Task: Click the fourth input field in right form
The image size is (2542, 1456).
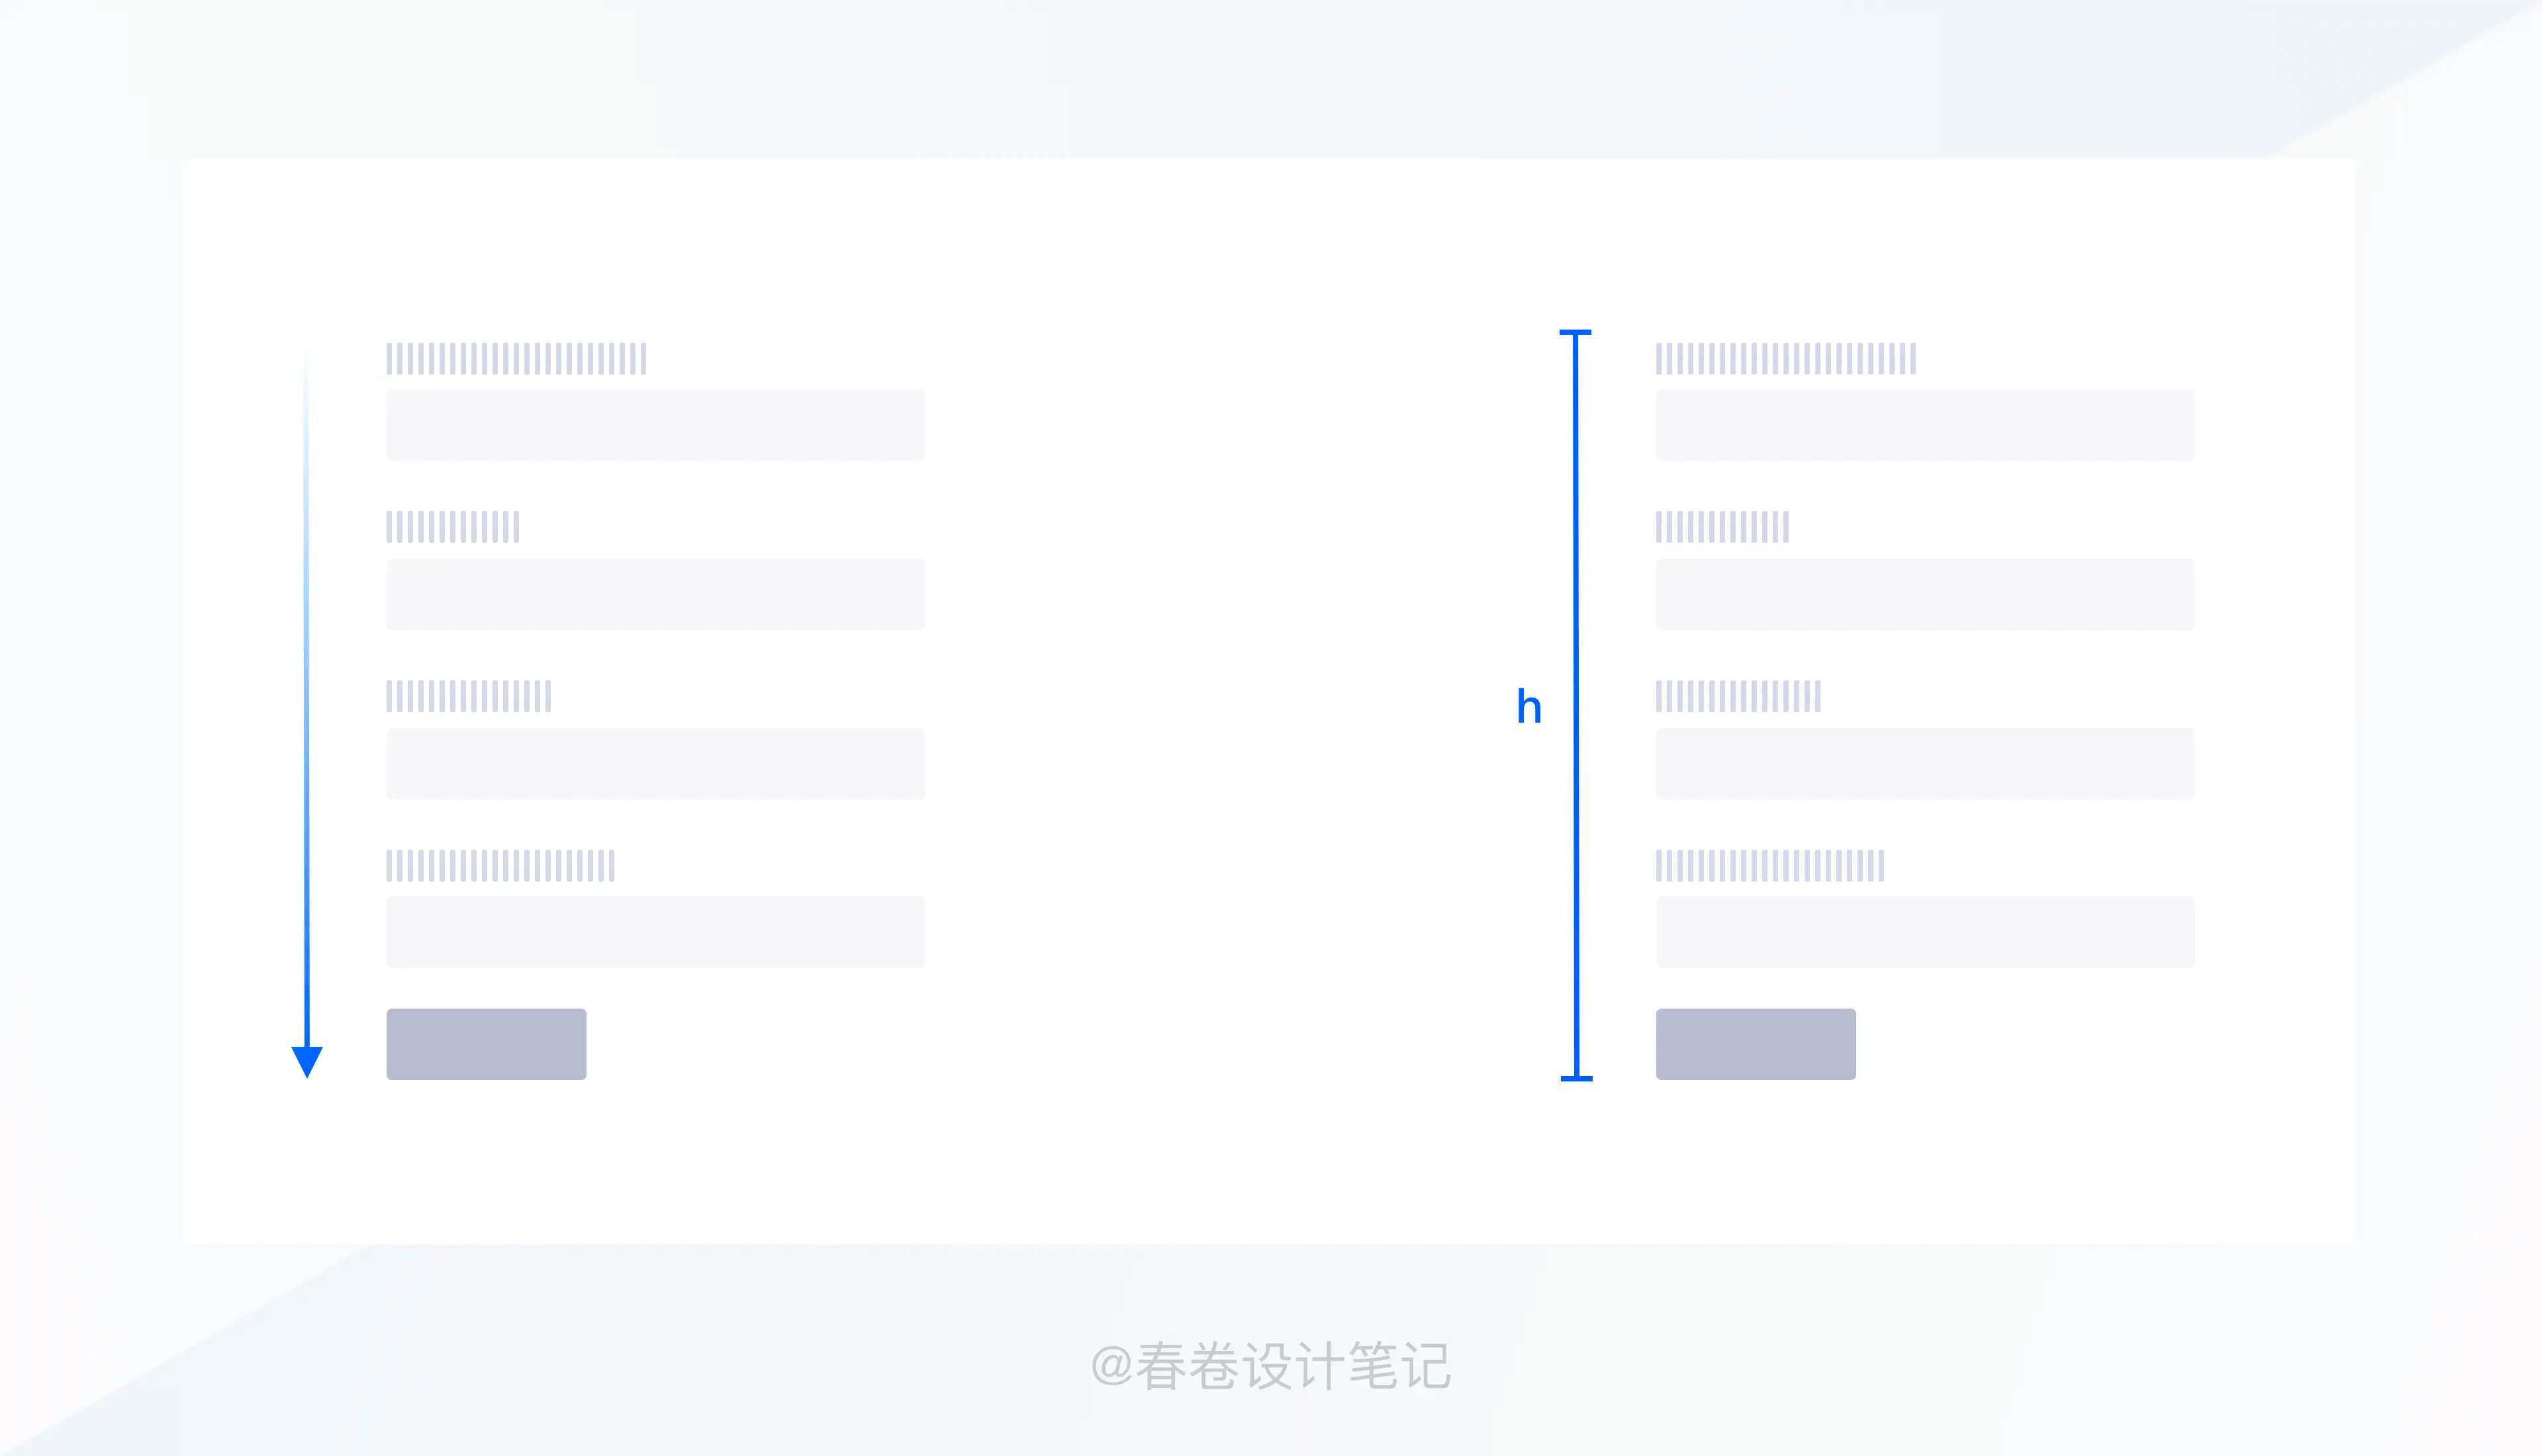Action: (x=1925, y=932)
